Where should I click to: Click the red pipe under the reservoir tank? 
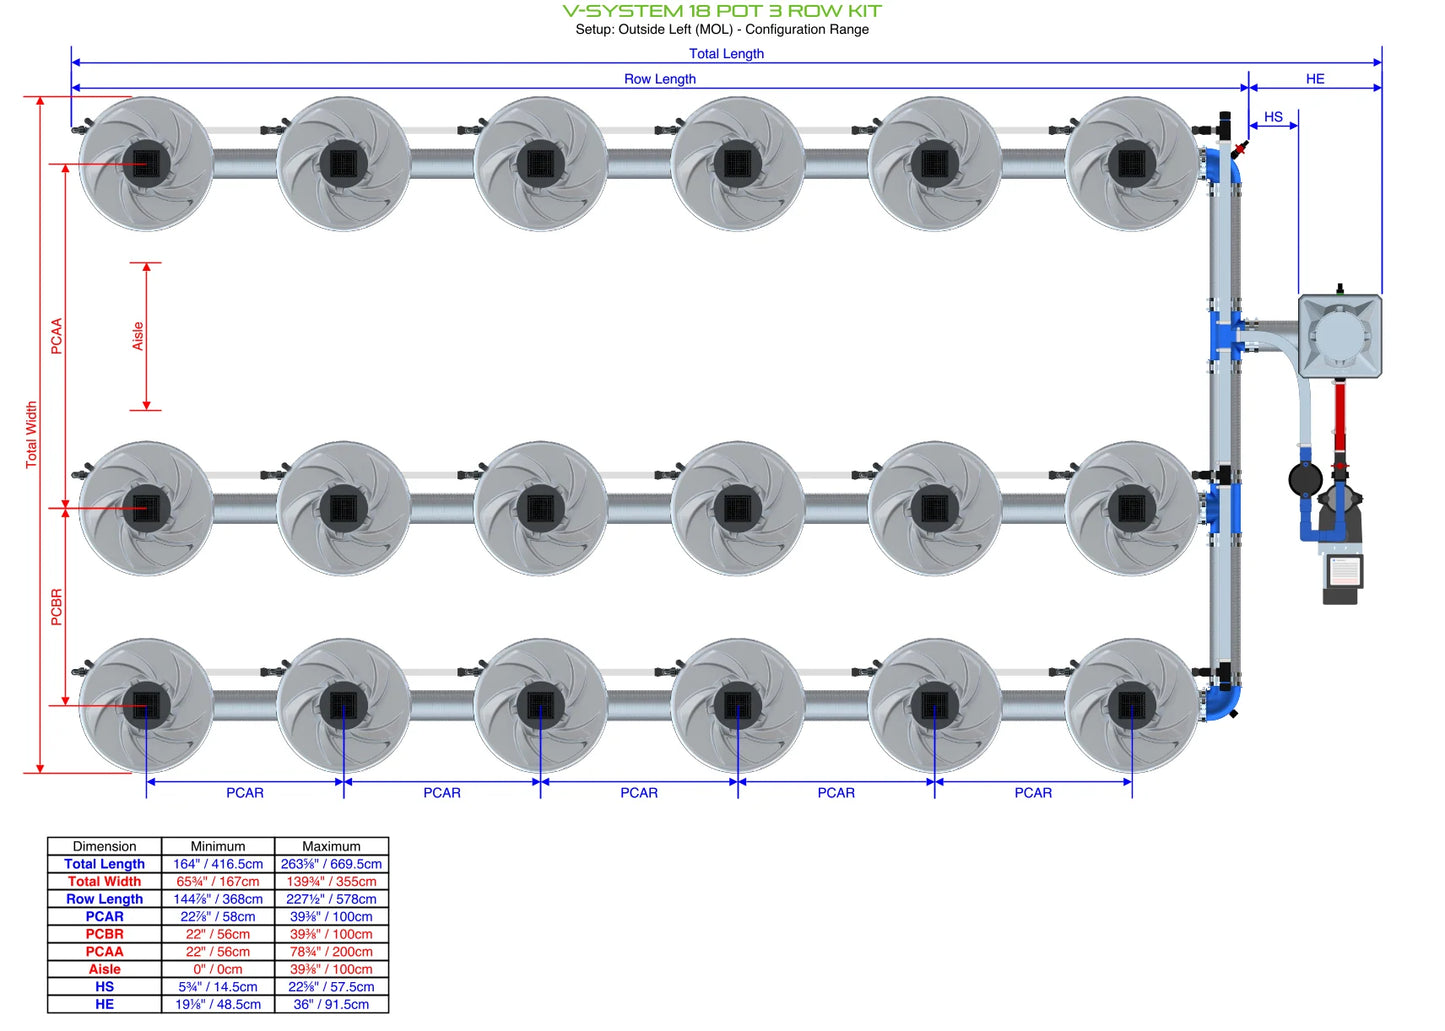(x=1340, y=417)
